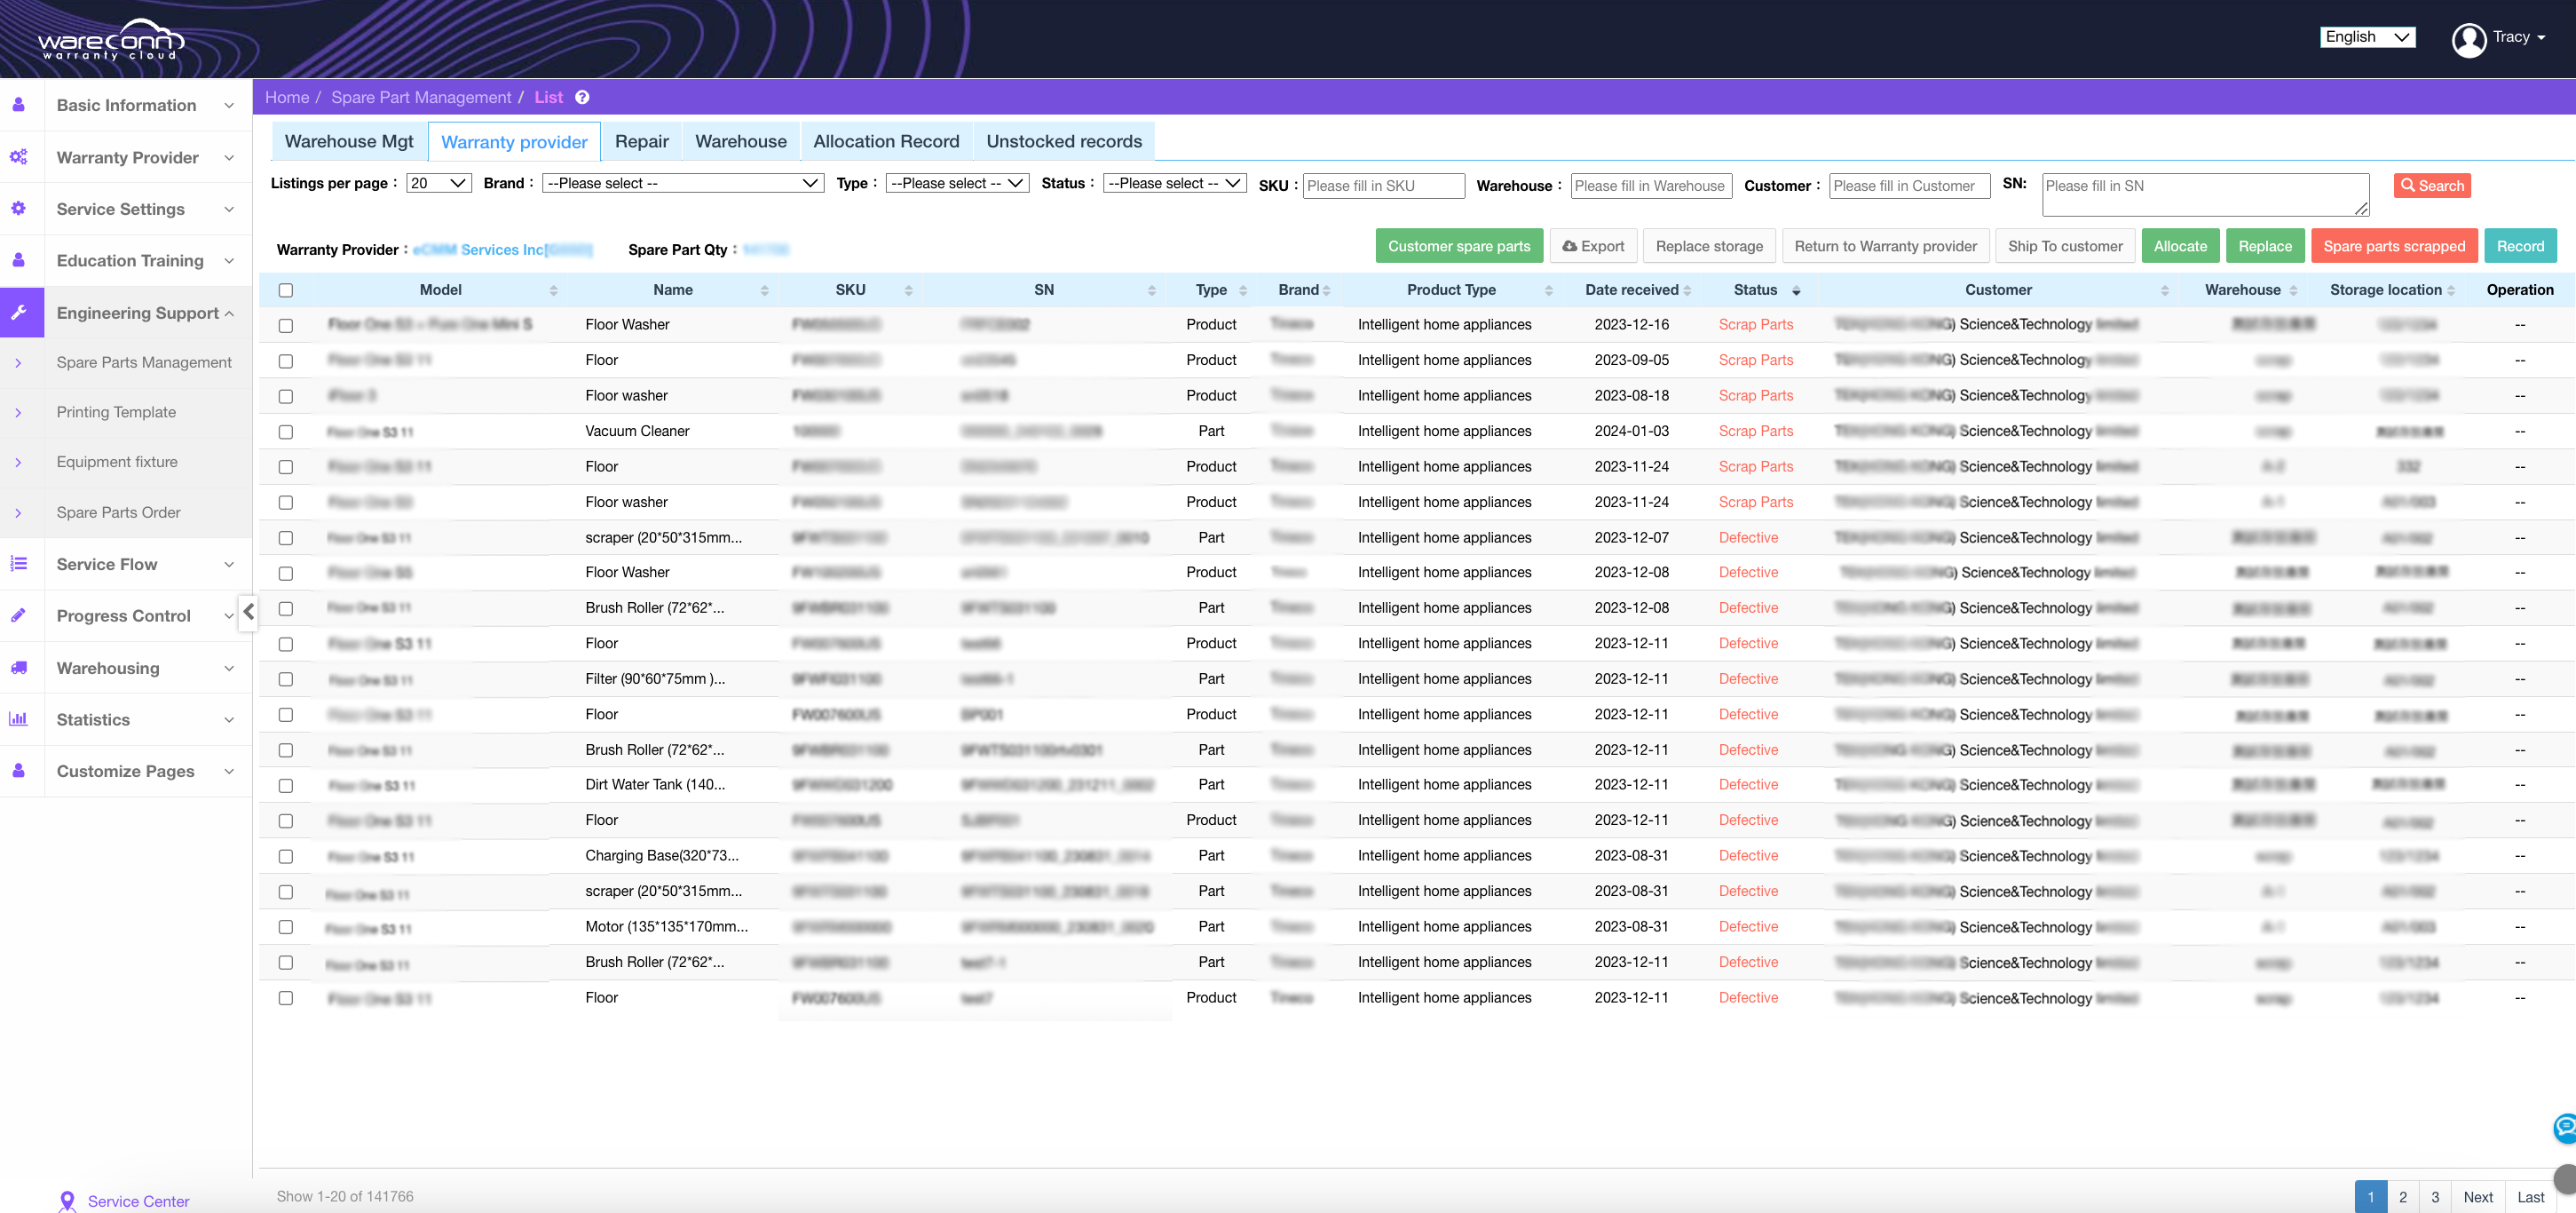Tick the Charging Base row checkbox
2576x1213 pixels.
[286, 856]
